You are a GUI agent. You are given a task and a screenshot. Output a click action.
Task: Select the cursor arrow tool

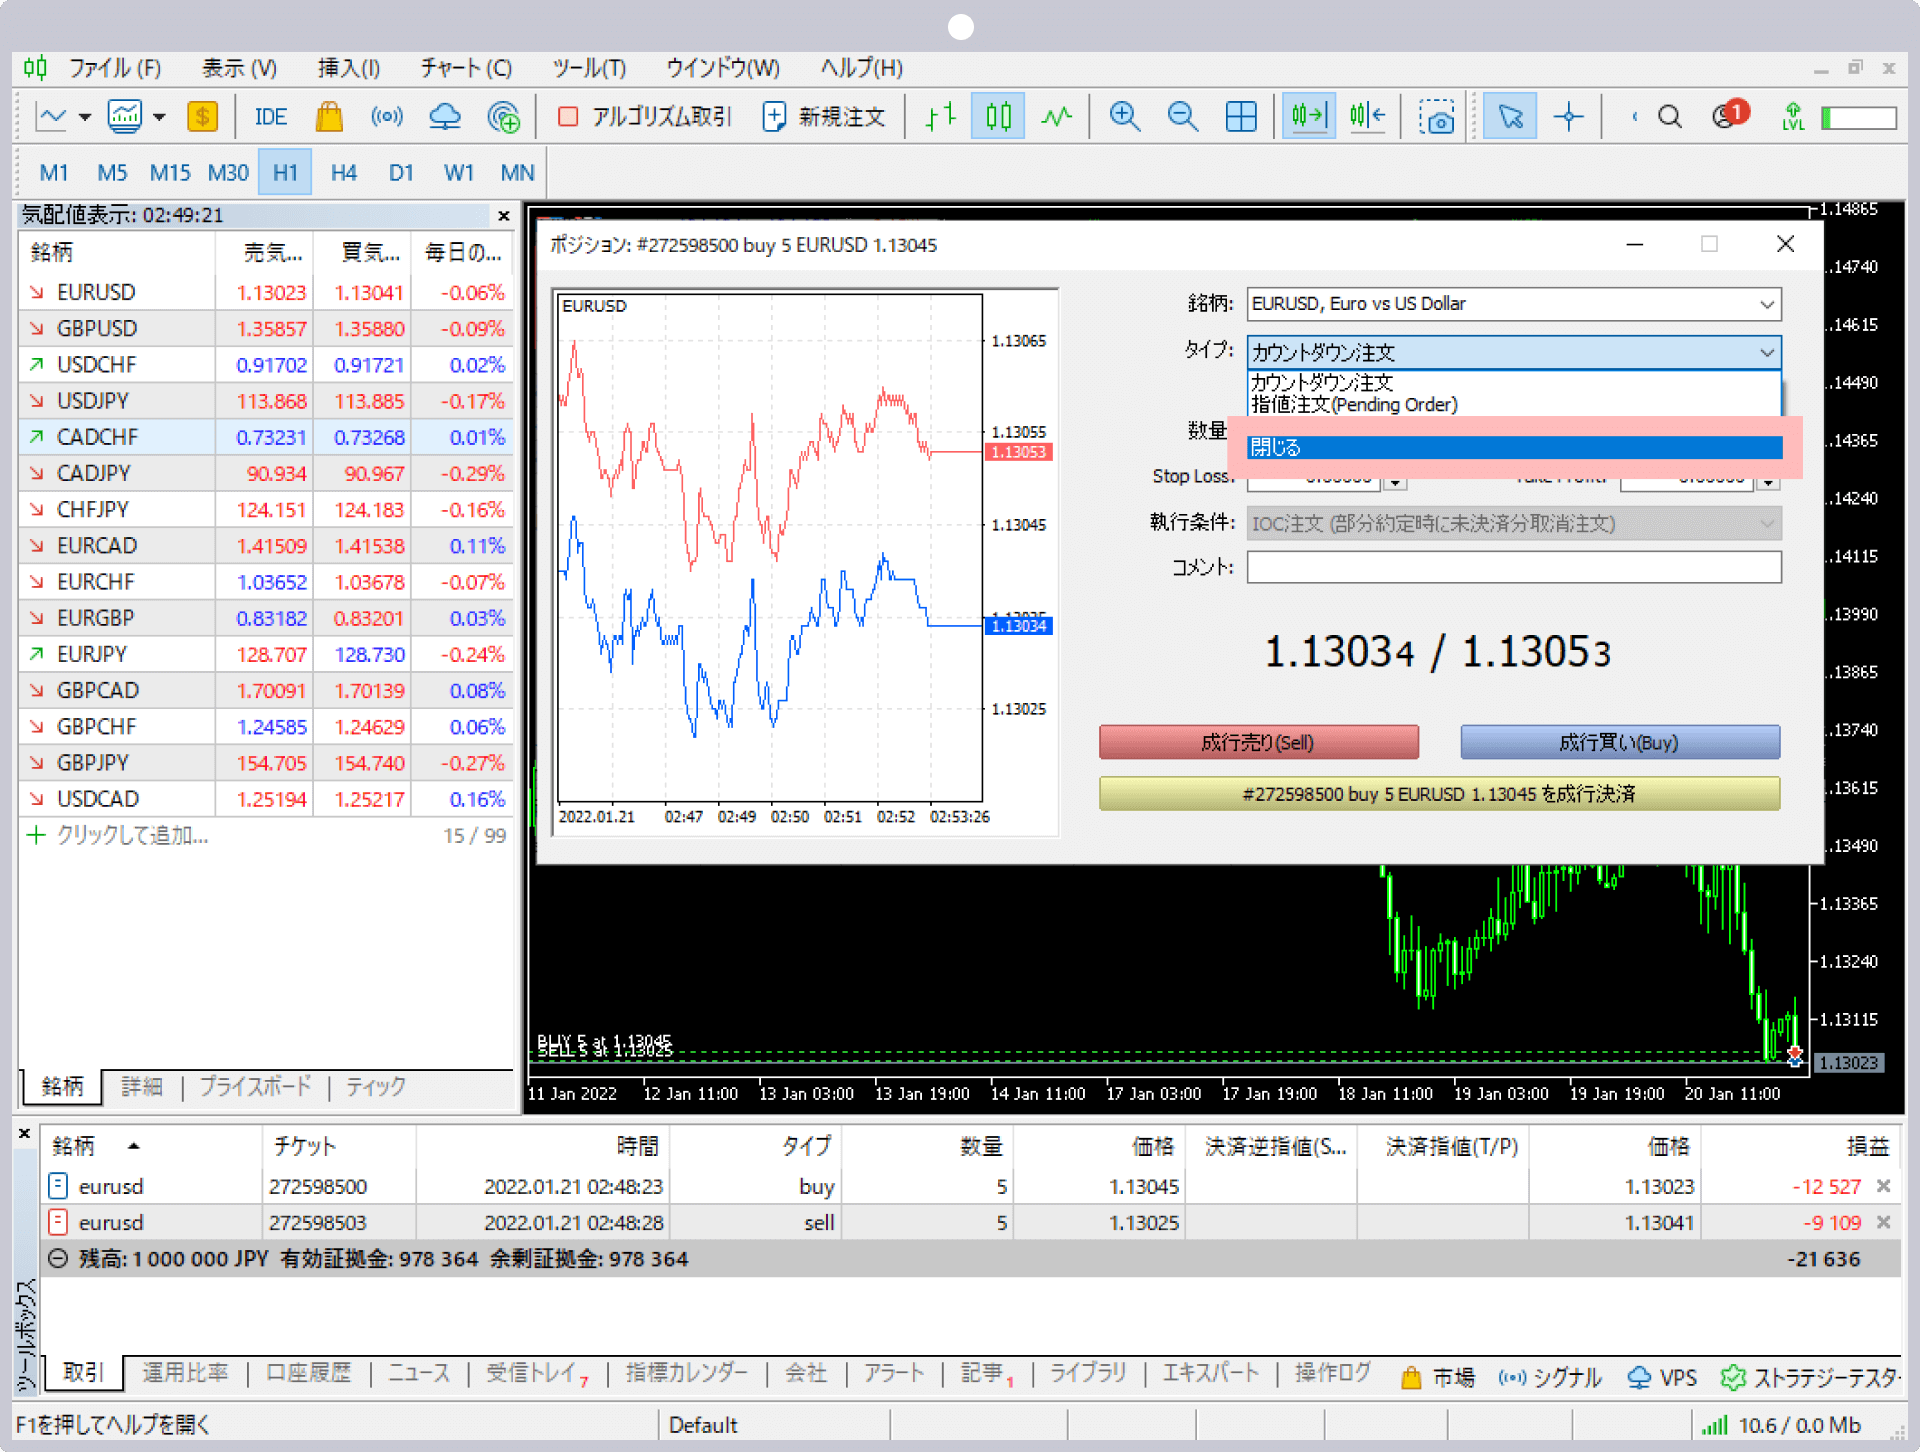pos(1510,117)
